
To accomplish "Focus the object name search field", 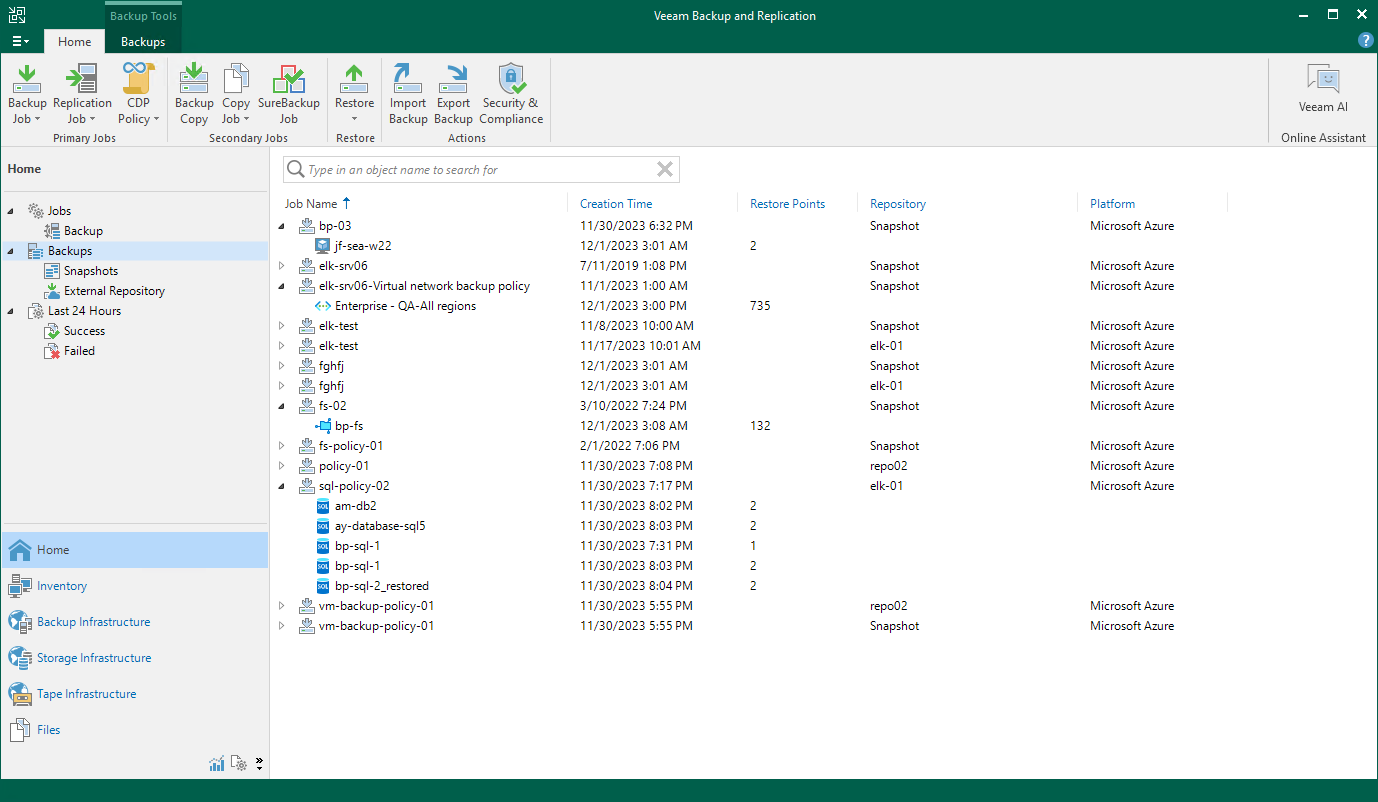I will (x=480, y=169).
